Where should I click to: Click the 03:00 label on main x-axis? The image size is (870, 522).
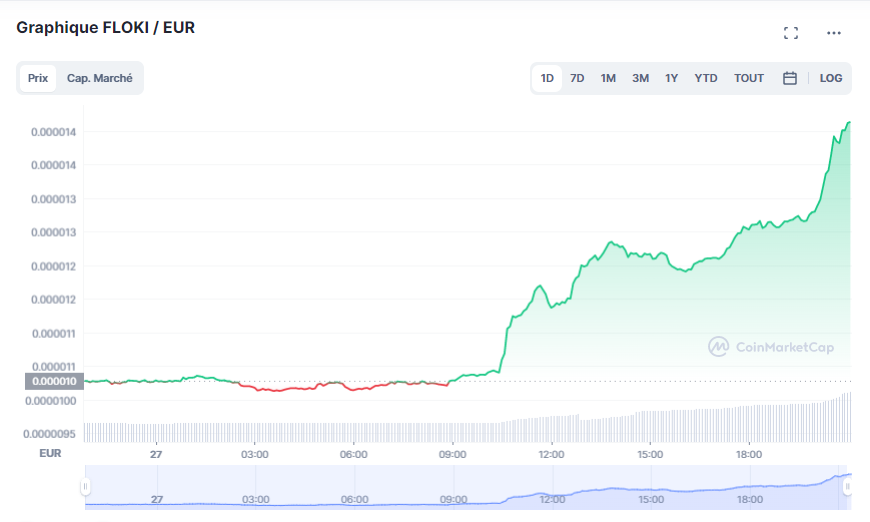click(255, 454)
